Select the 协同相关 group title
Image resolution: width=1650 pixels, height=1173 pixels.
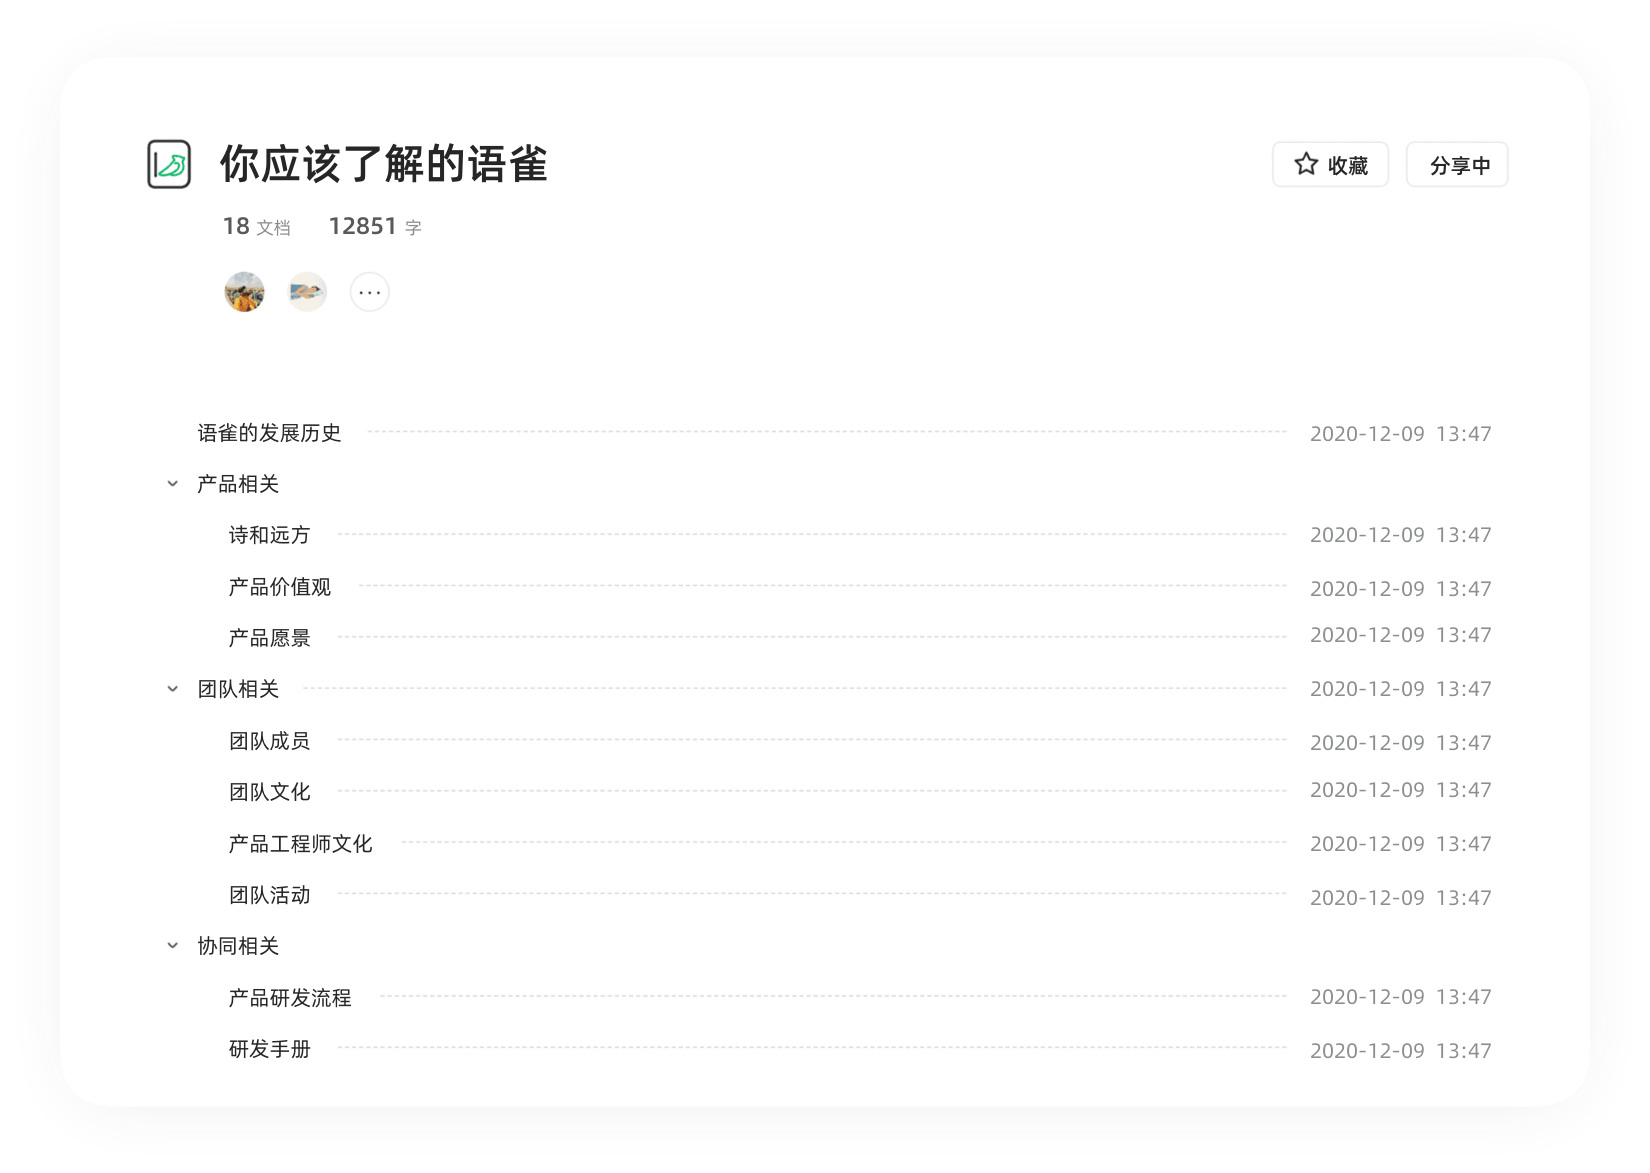(x=238, y=946)
